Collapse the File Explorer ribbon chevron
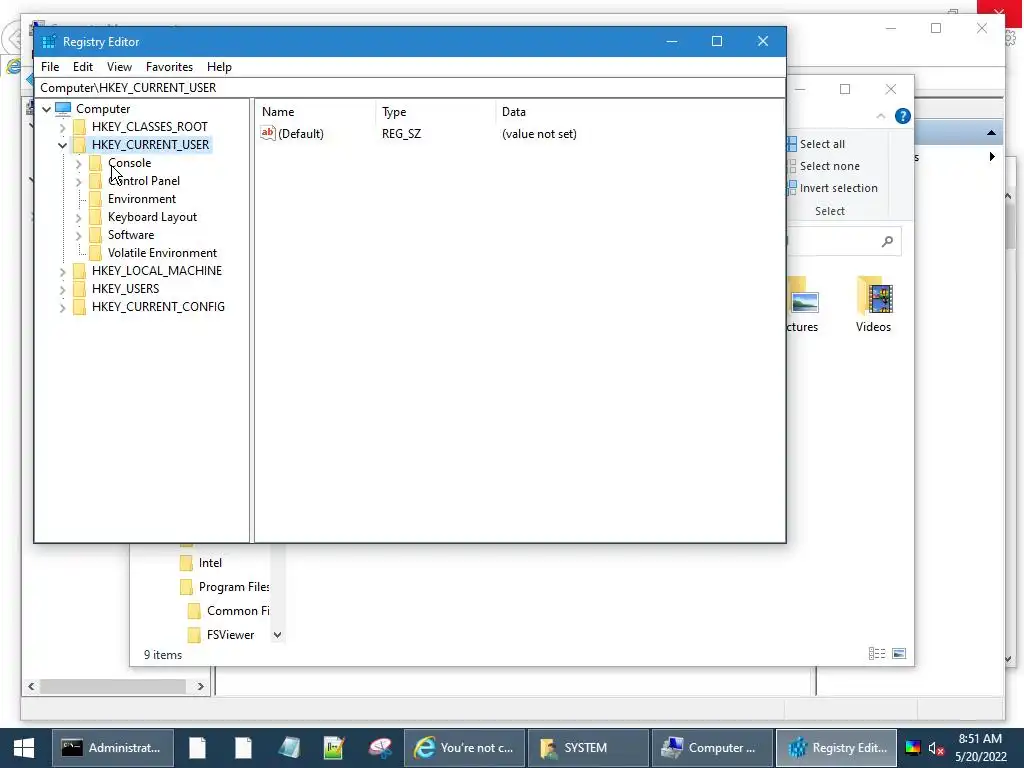1024x768 pixels. [x=880, y=116]
